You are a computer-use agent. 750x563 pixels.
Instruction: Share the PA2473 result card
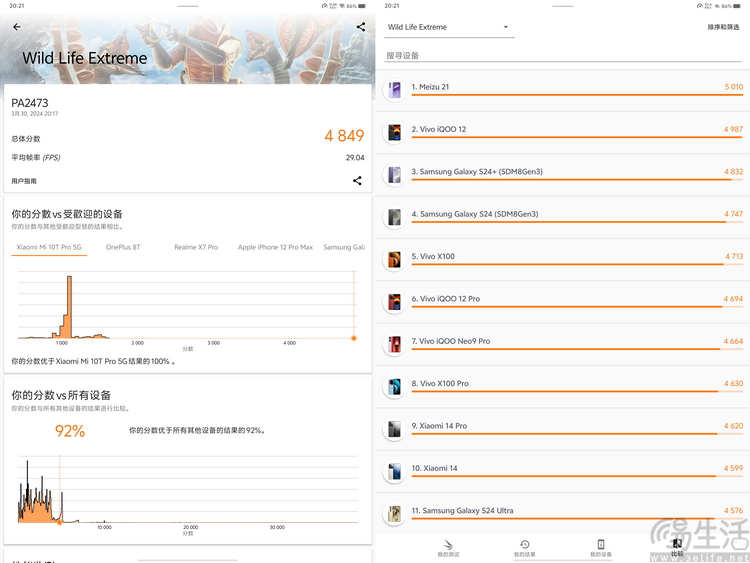click(357, 180)
